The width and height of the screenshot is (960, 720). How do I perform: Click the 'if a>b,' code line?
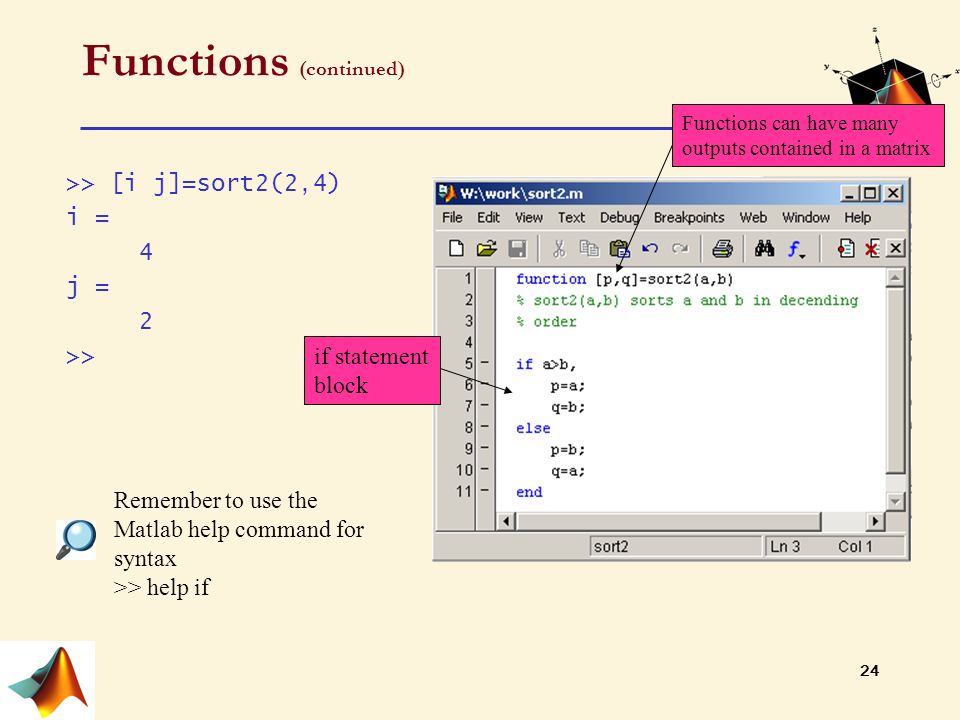pyautogui.click(x=546, y=365)
